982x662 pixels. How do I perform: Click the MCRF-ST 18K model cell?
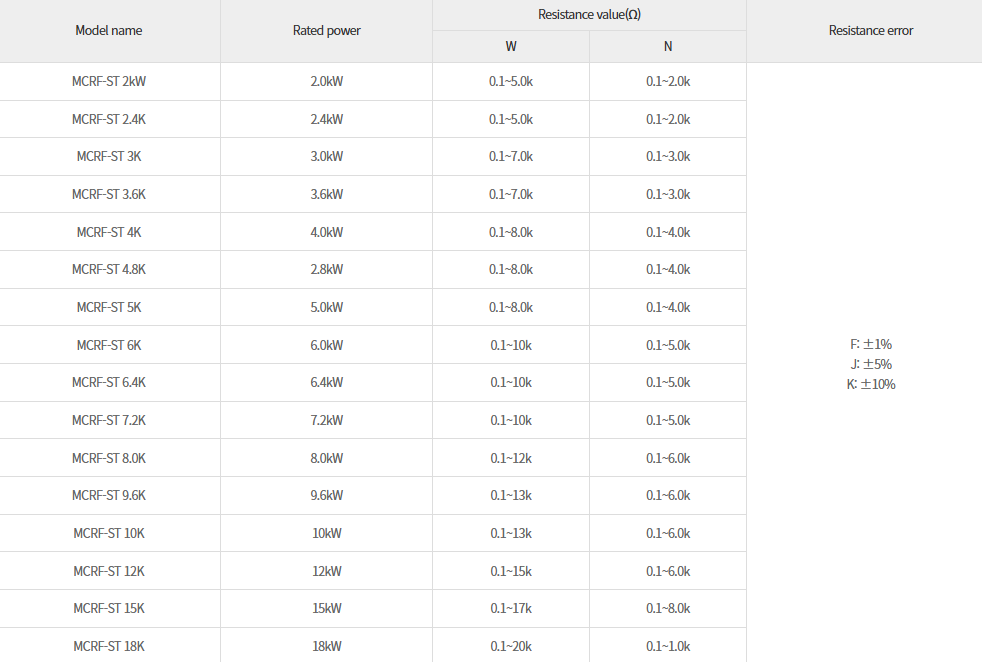pyautogui.click(x=109, y=646)
